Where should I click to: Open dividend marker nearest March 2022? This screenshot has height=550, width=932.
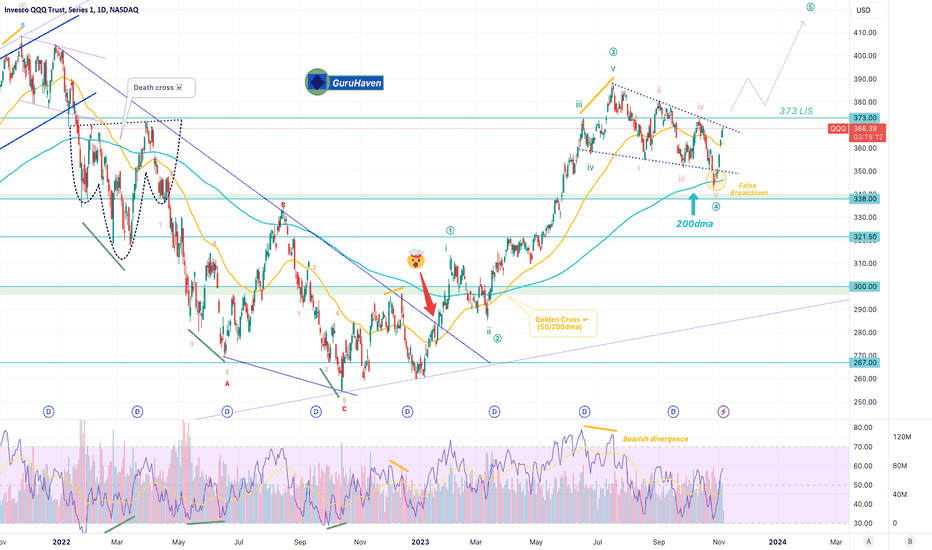click(x=137, y=411)
